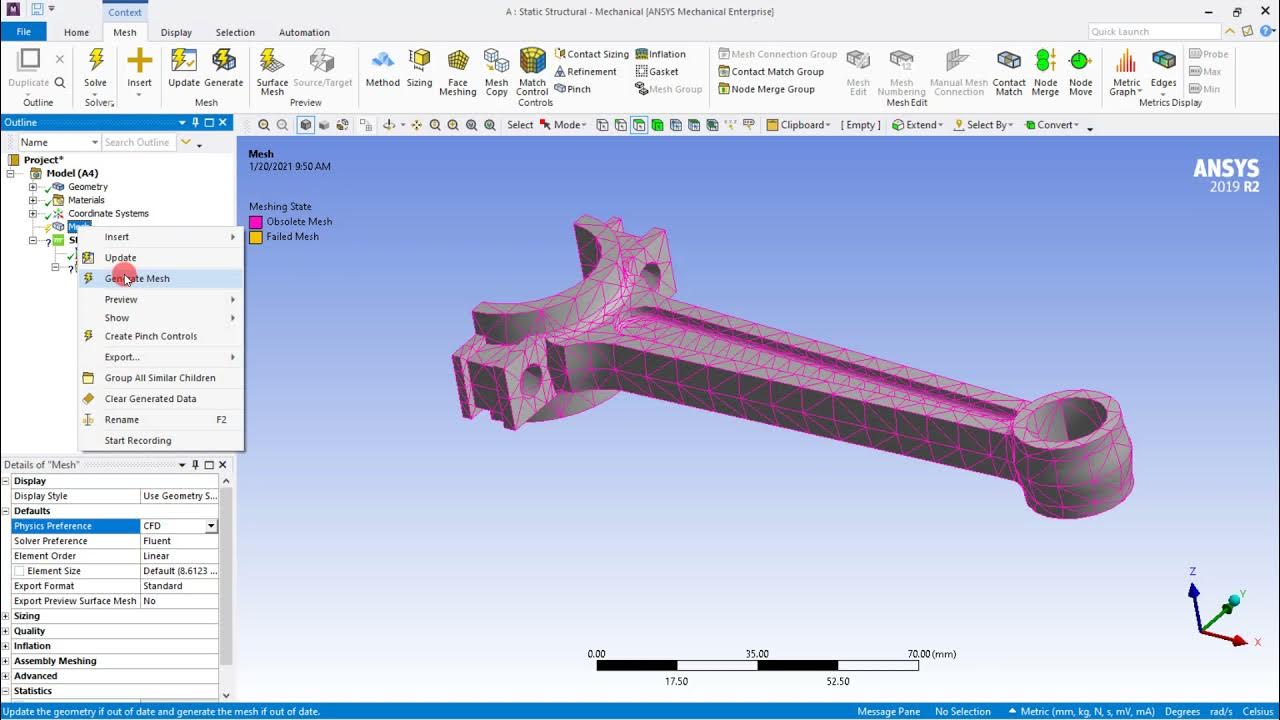This screenshot has width=1280, height=720.
Task: Click Start Recording in context menu
Action: tap(160, 441)
